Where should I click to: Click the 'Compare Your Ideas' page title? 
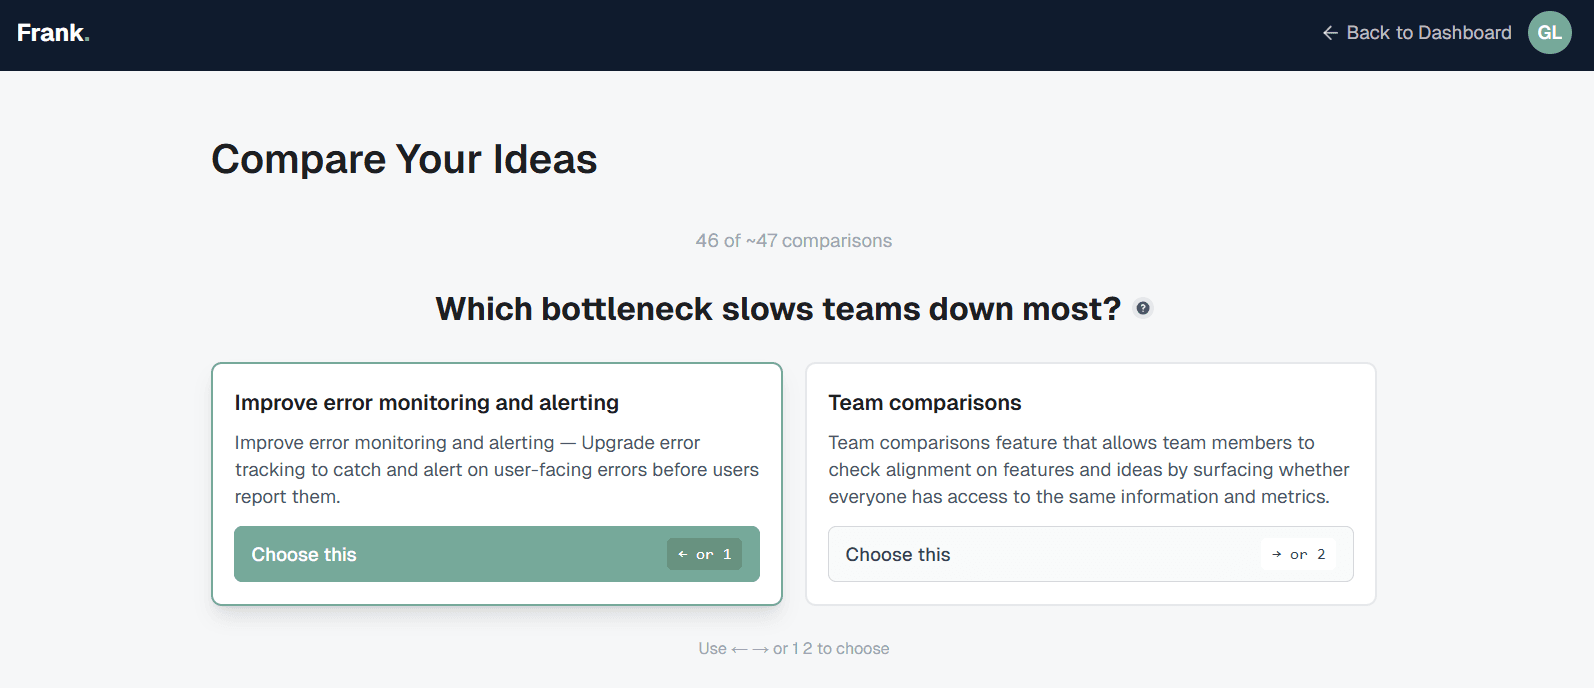(403, 158)
